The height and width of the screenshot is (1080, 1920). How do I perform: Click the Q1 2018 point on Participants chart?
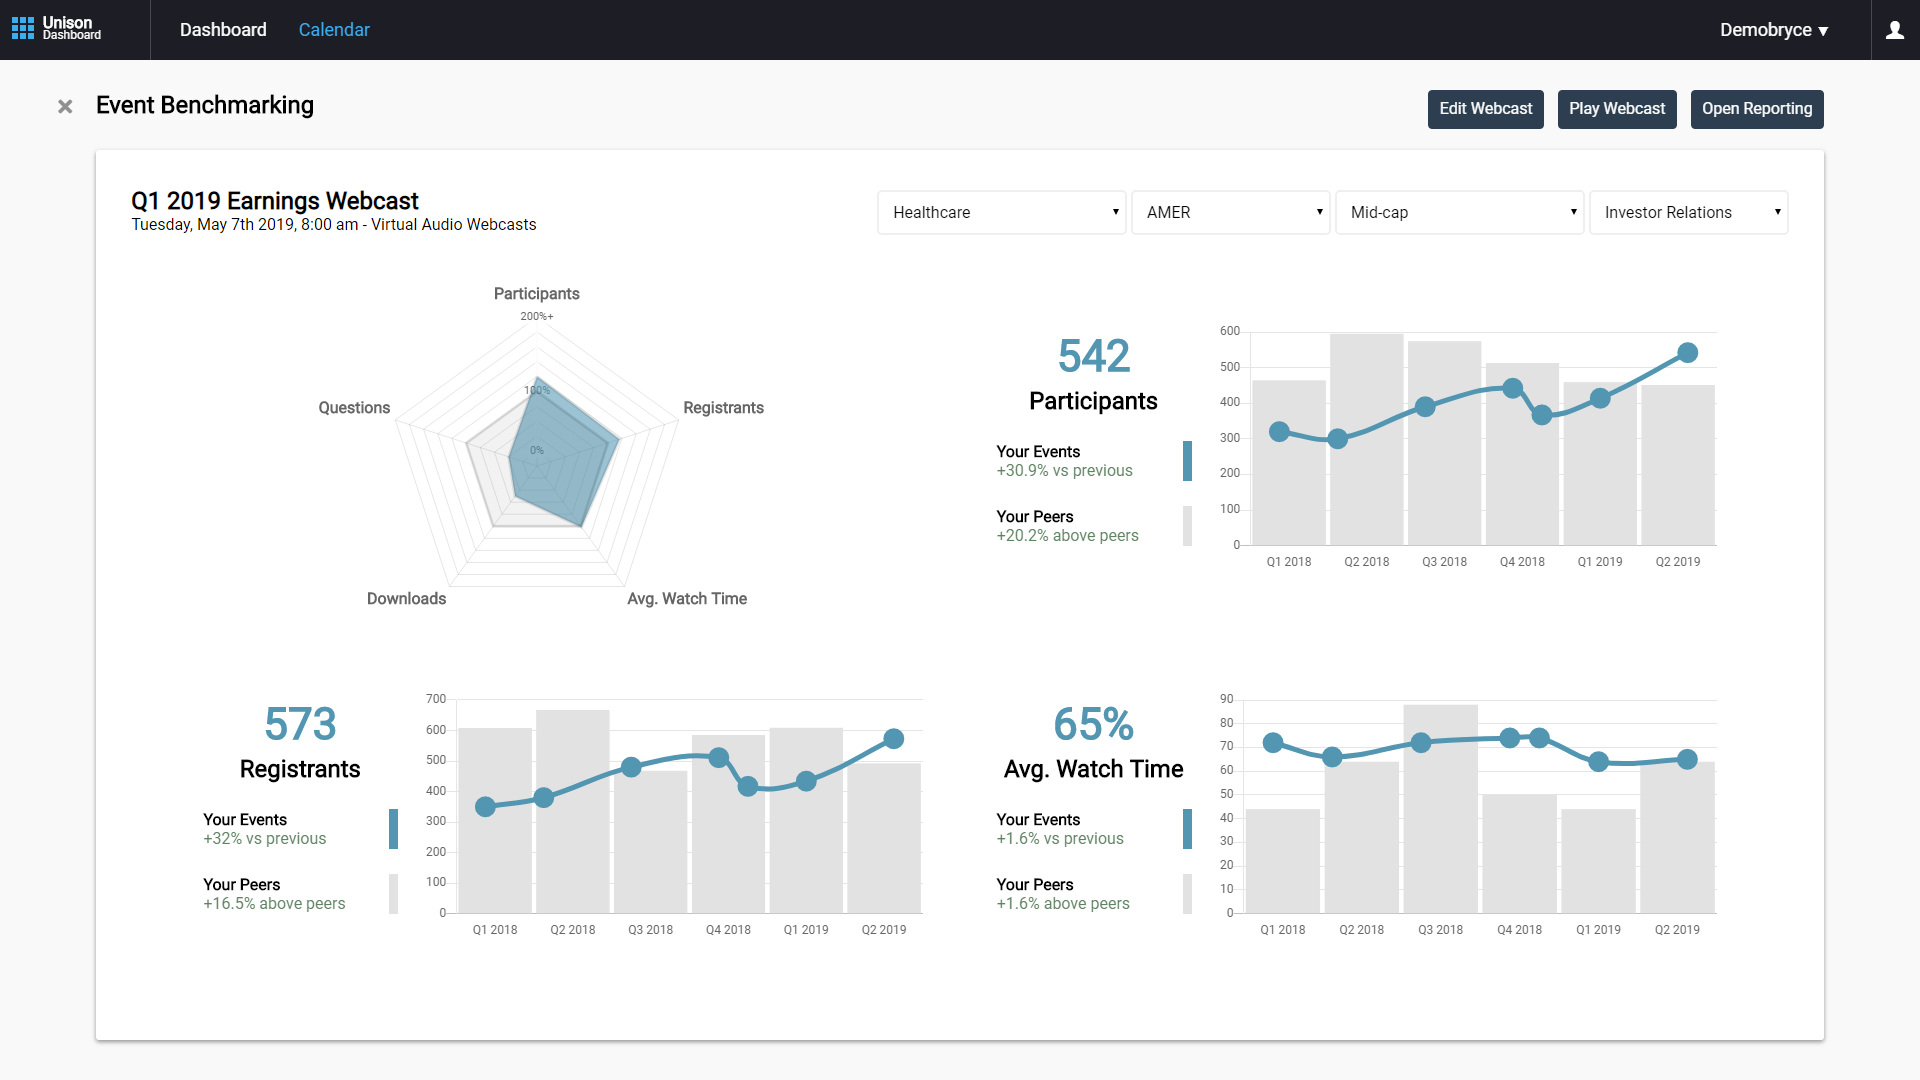(x=1279, y=432)
